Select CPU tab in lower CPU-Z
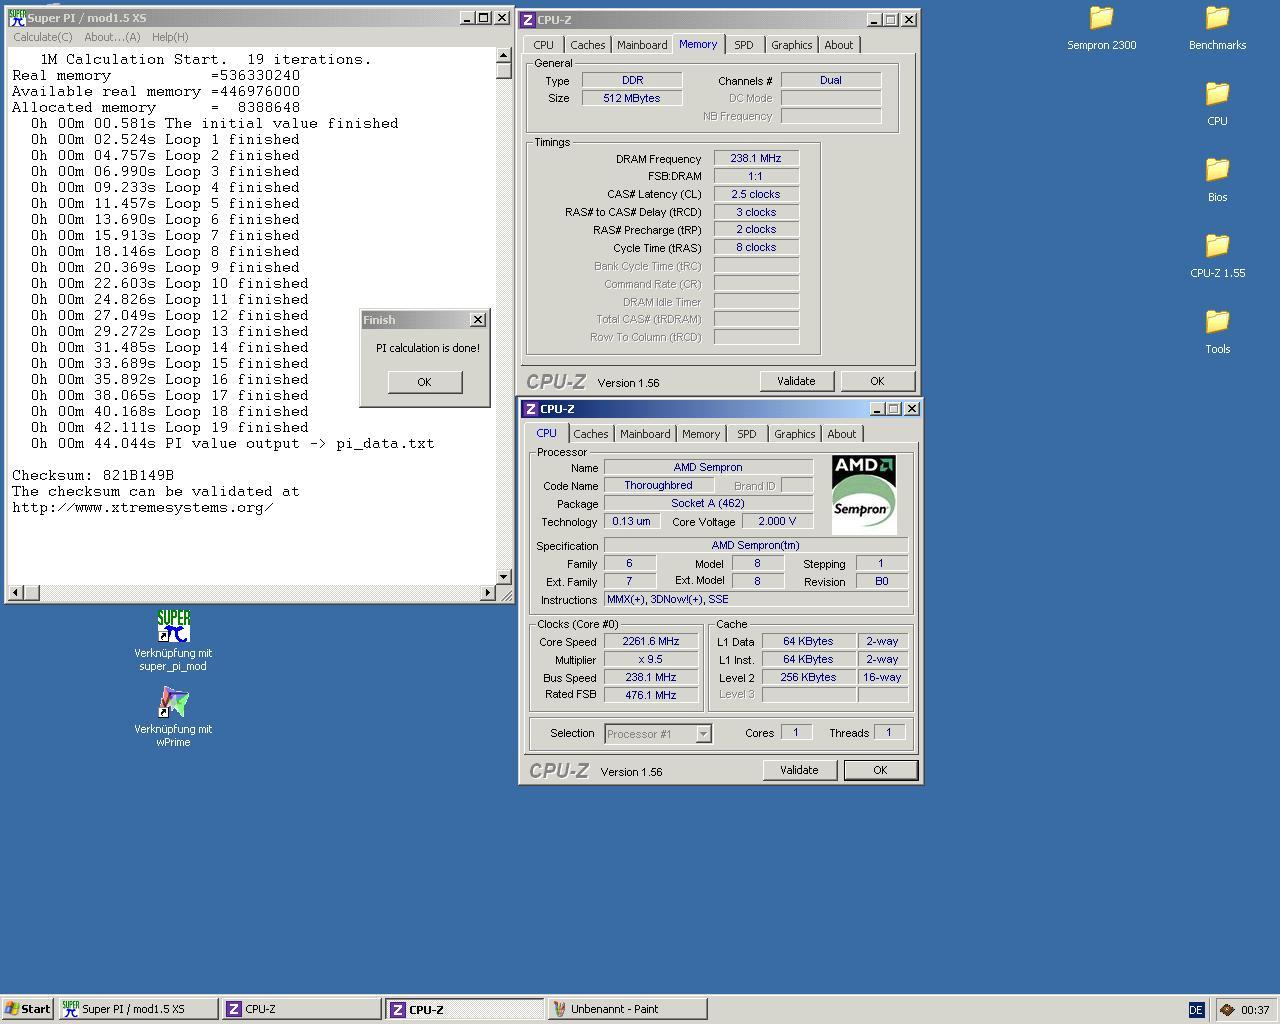Image resolution: width=1280 pixels, height=1024 pixels. pyautogui.click(x=546, y=433)
